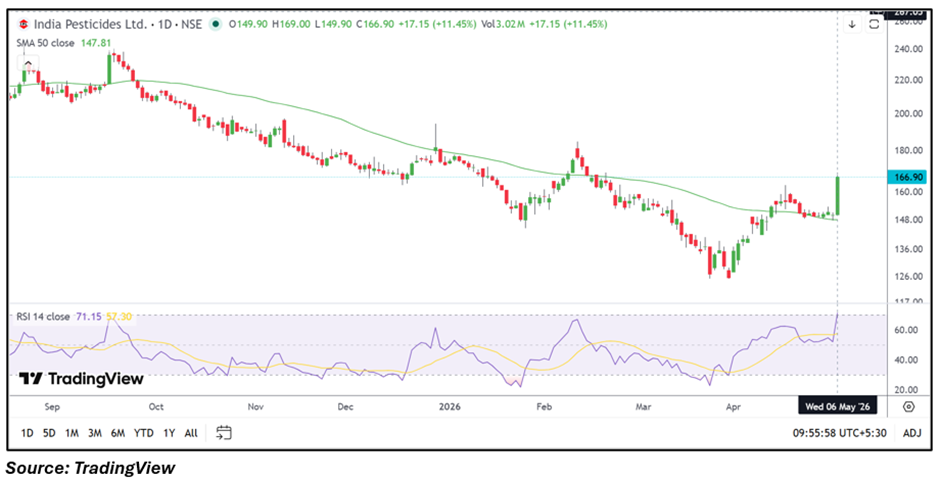Click the SMA 50 close indicator label
Image resolution: width=940 pixels, height=480 pixels.
click(x=46, y=43)
